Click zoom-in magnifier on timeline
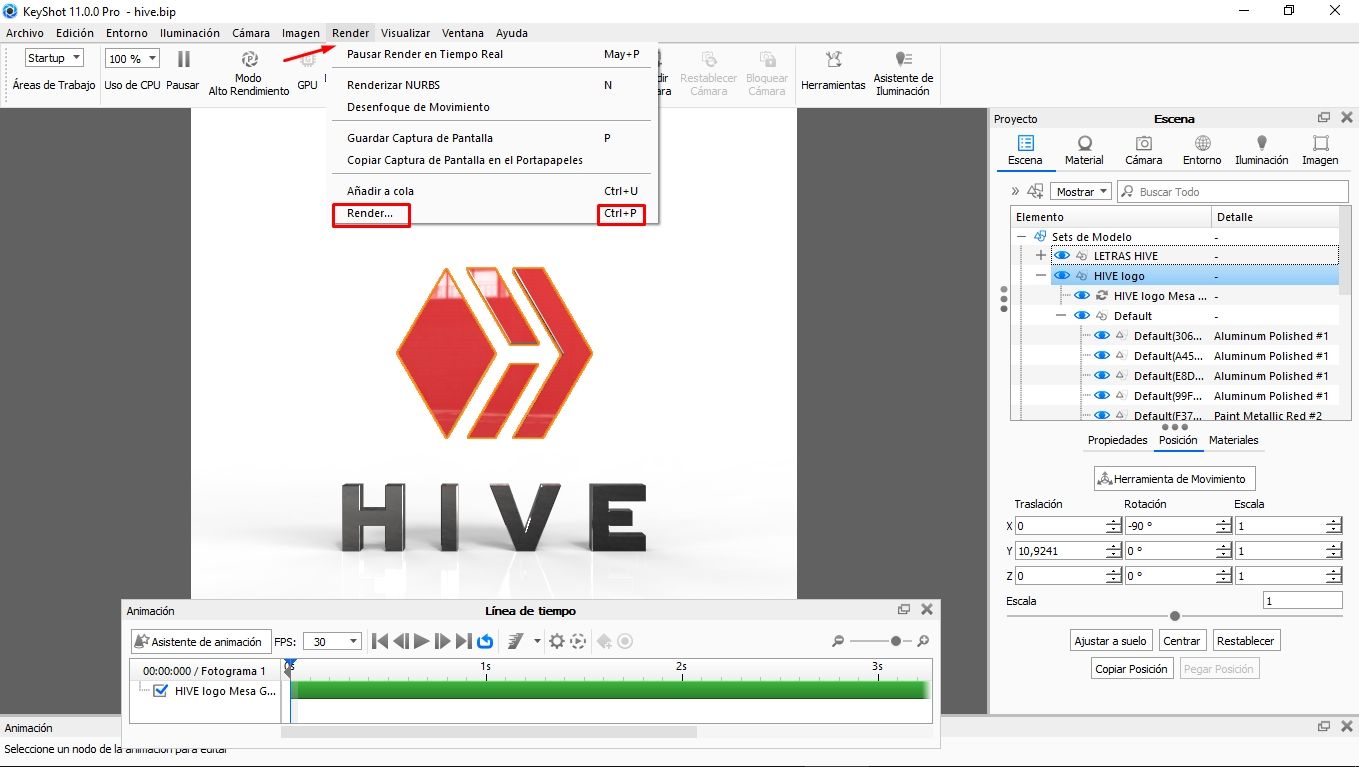Screen dimensions: 1359x767 923,641
